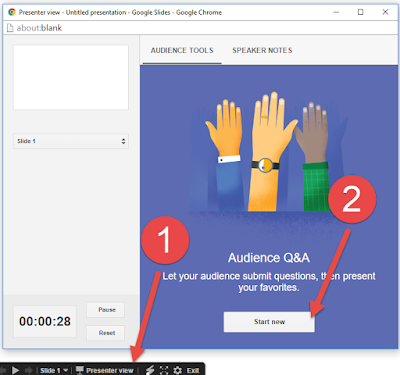This screenshot has height=375, width=400.
Task: Open the Slide 1 dropdown in the bottom toolbar
Action: coord(54,370)
